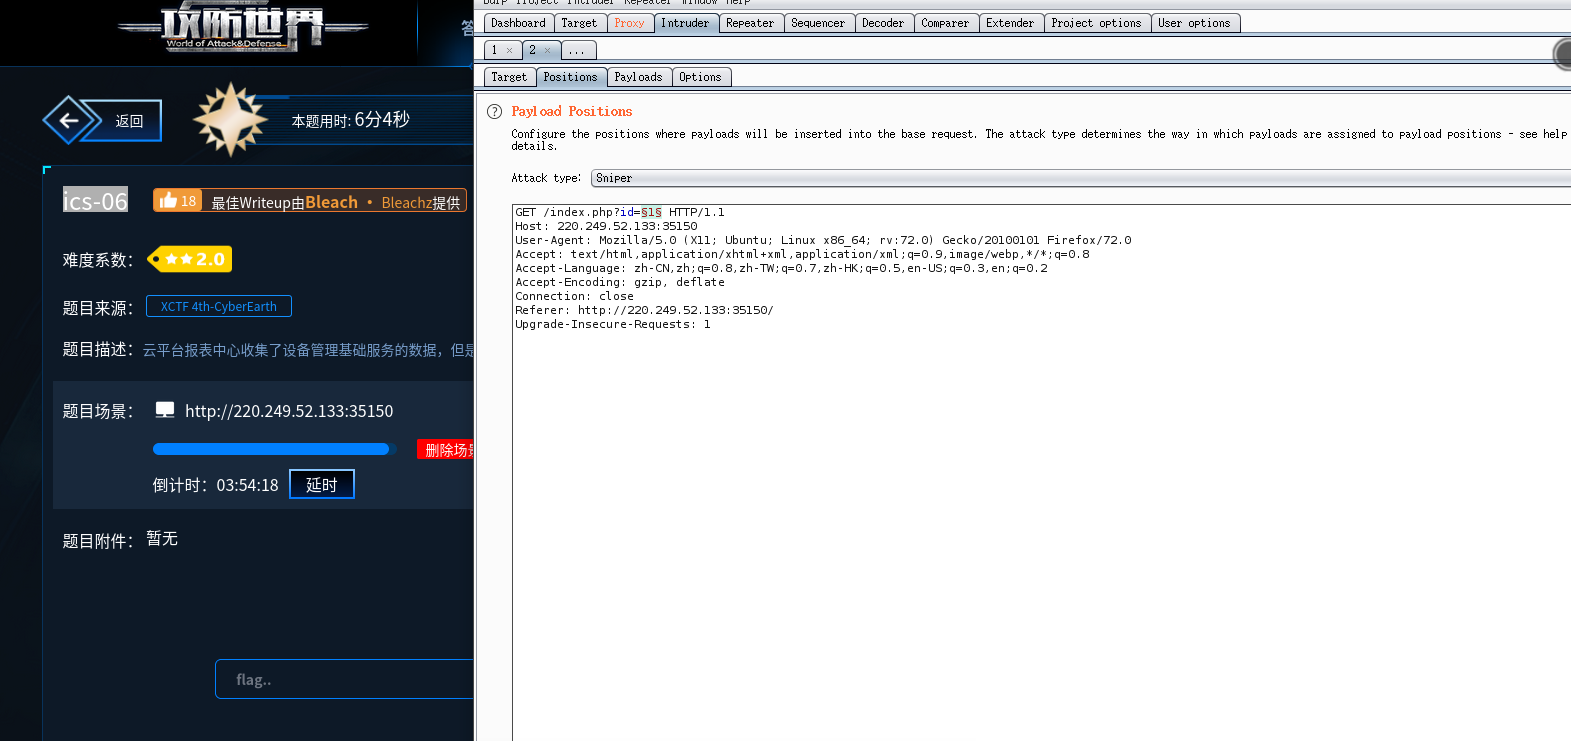Click the Referer header line
The image size is (1571, 741).
(x=644, y=310)
